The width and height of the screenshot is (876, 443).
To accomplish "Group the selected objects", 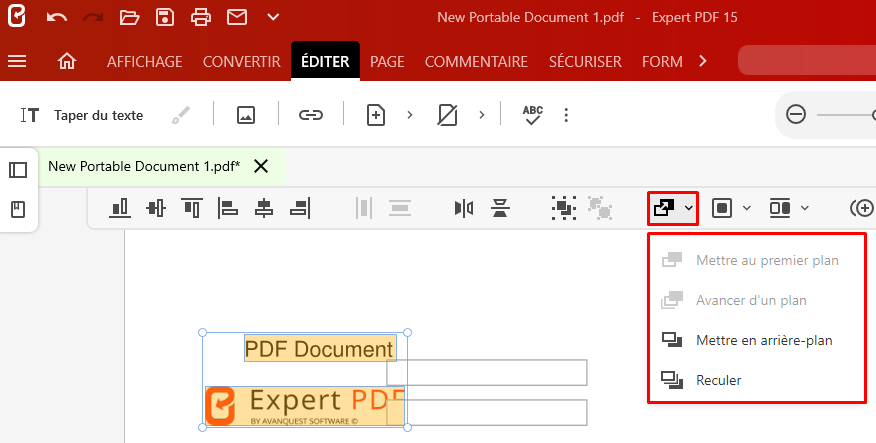I will pyautogui.click(x=564, y=208).
